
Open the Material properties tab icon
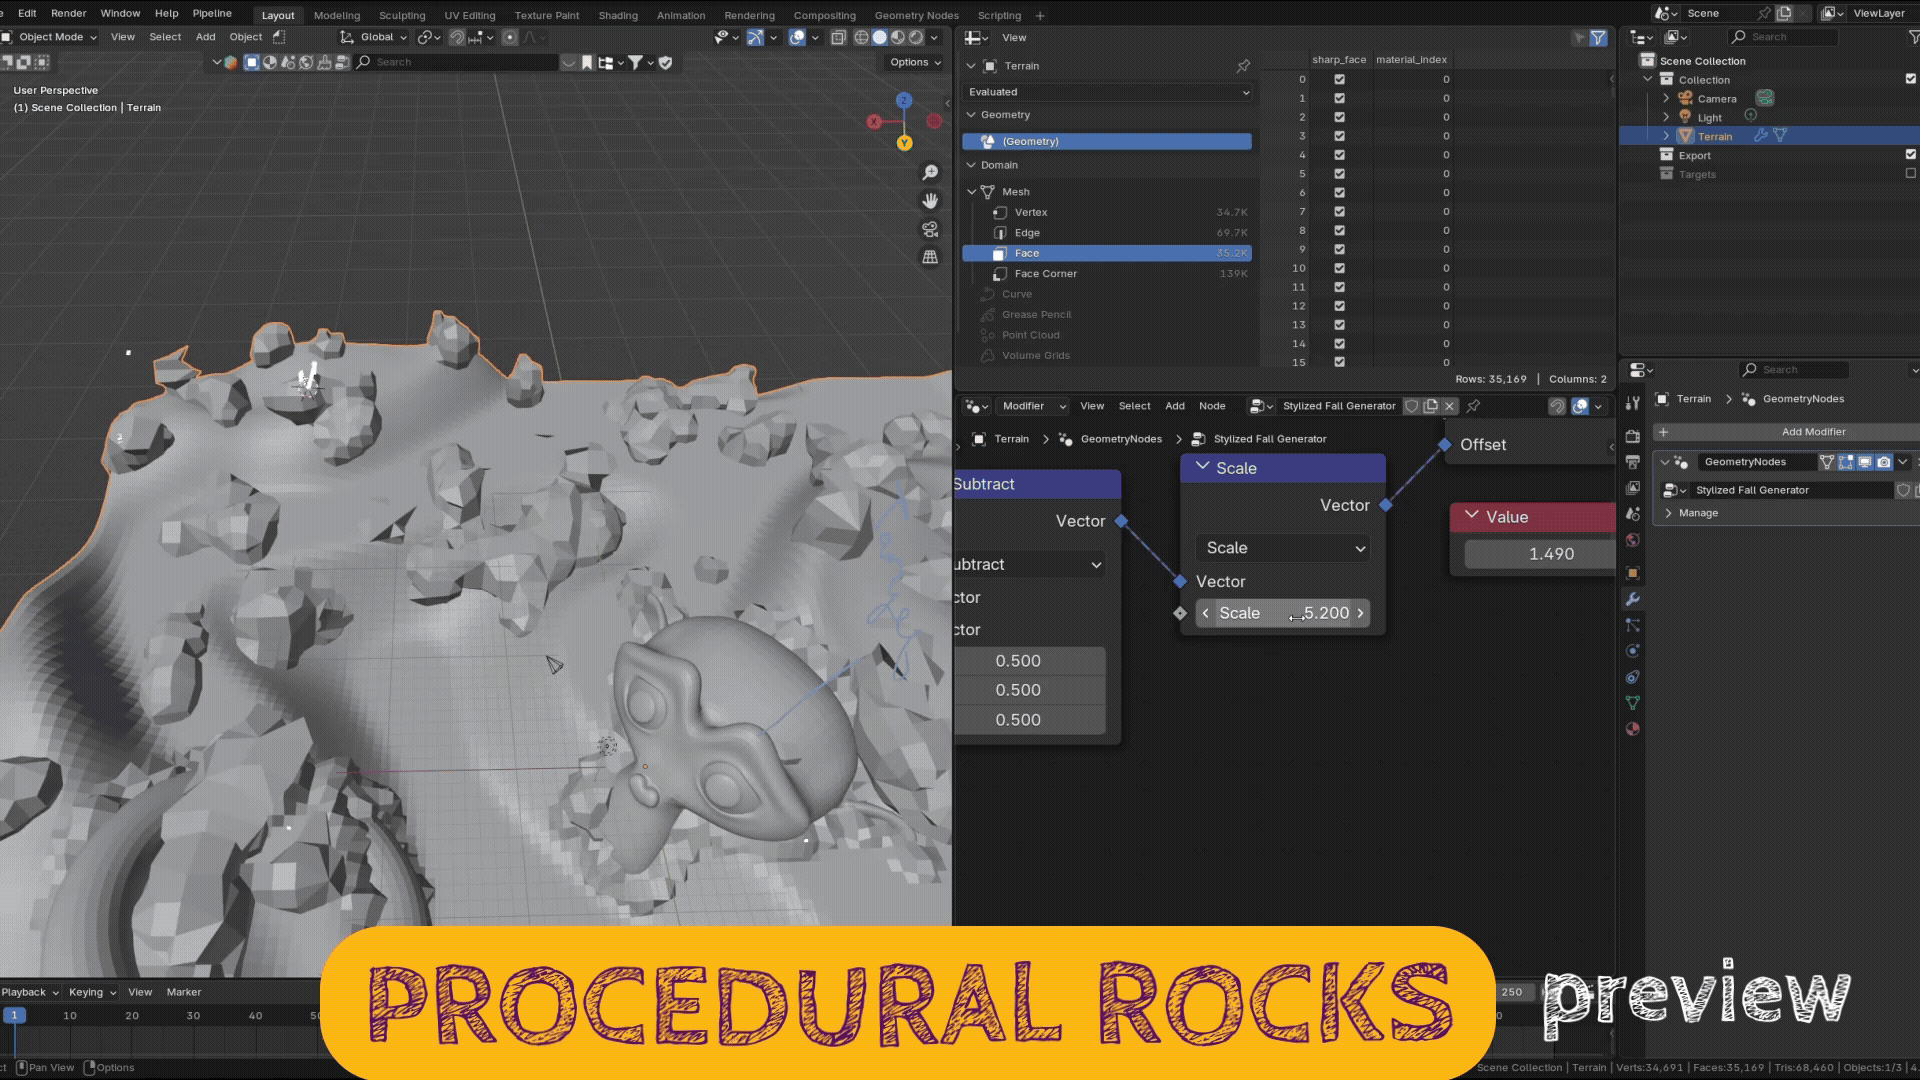pyautogui.click(x=1633, y=729)
